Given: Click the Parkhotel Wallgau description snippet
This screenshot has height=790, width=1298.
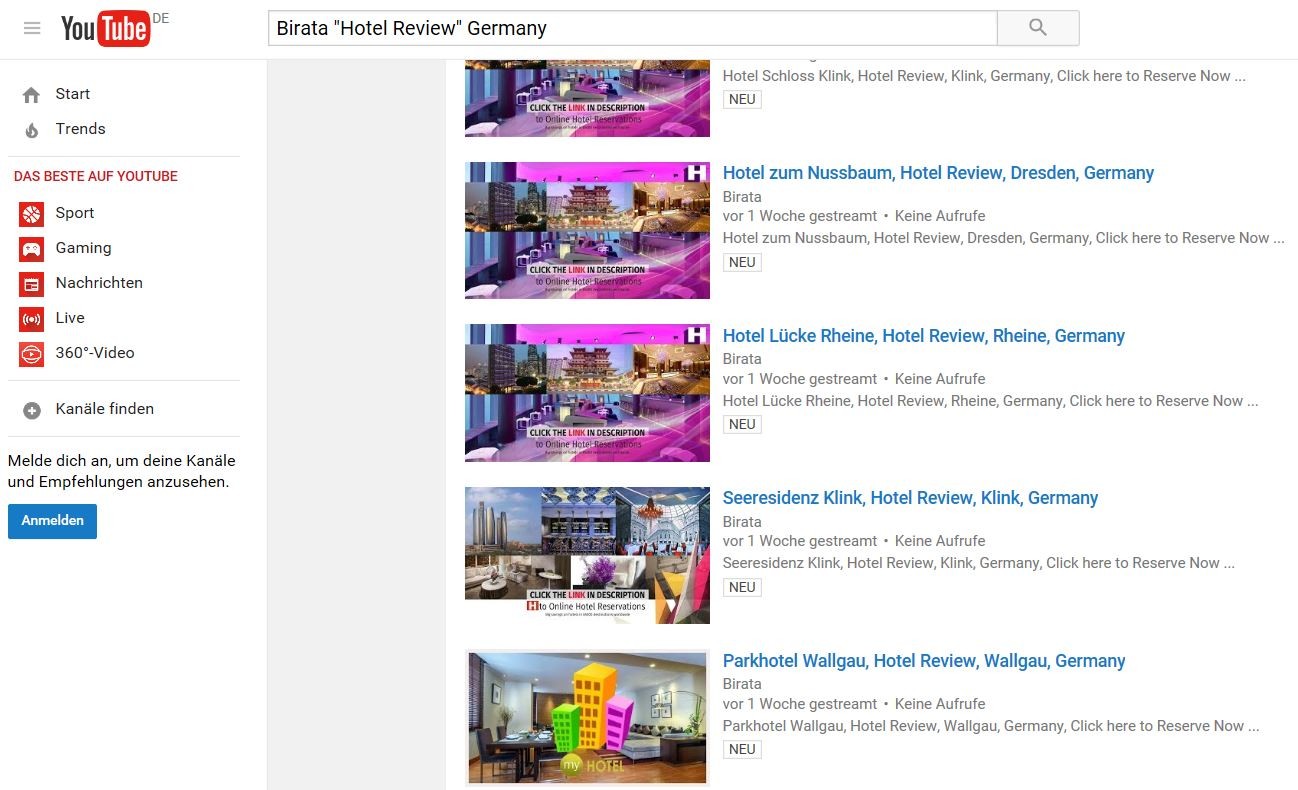Looking at the screenshot, I should [991, 726].
